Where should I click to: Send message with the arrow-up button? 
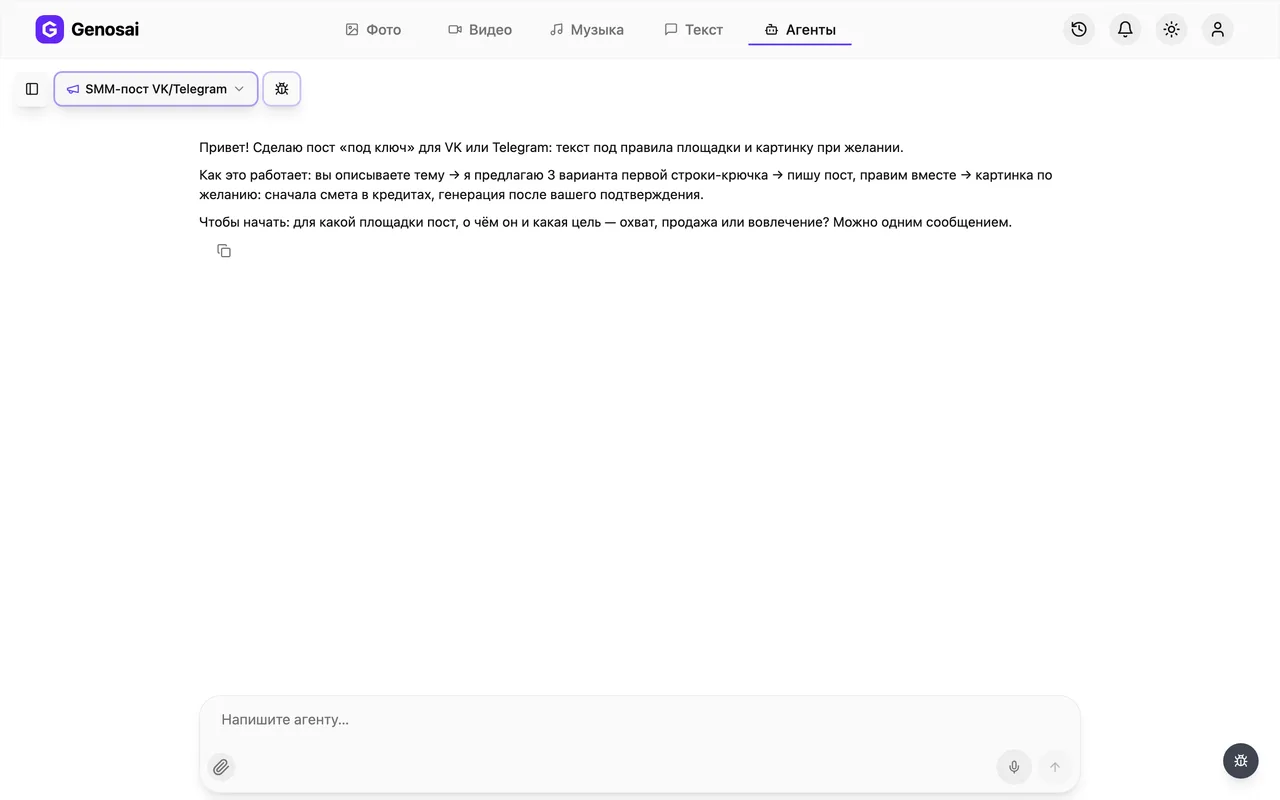pos(1055,767)
